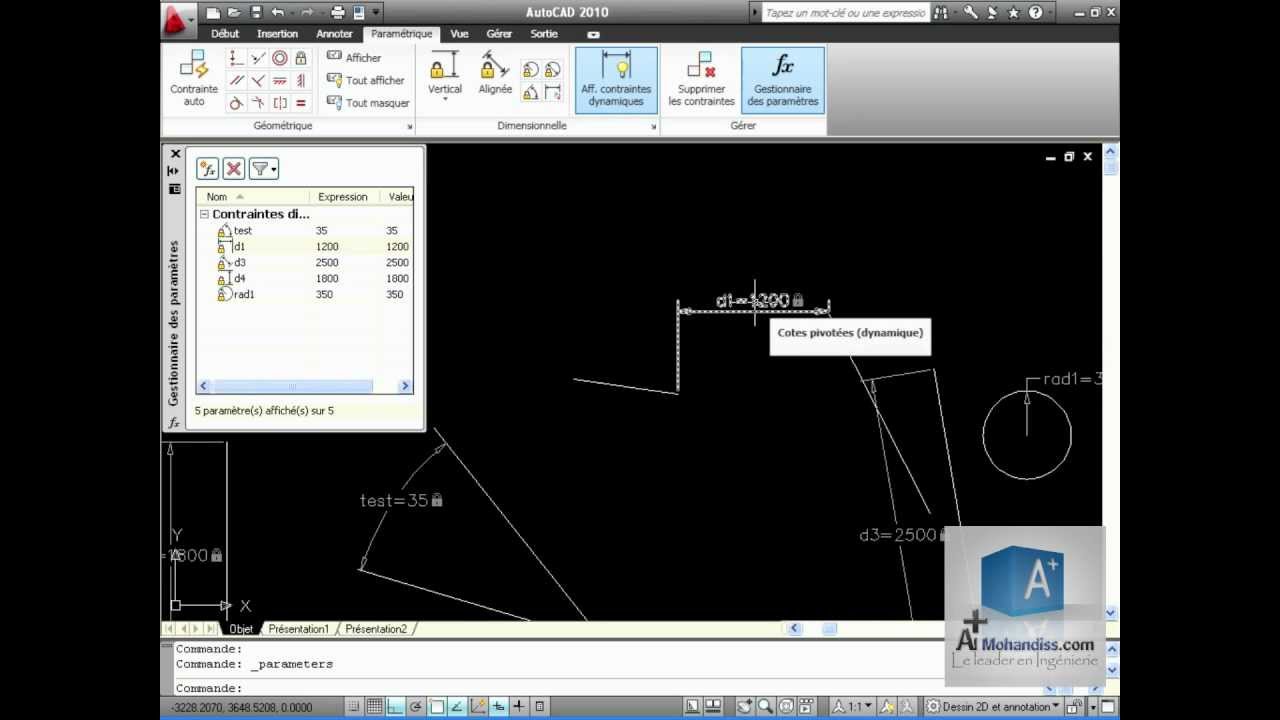Image resolution: width=1280 pixels, height=720 pixels.
Task: Select the Smooth constraint icon
Action: pyautogui.click(x=258, y=103)
